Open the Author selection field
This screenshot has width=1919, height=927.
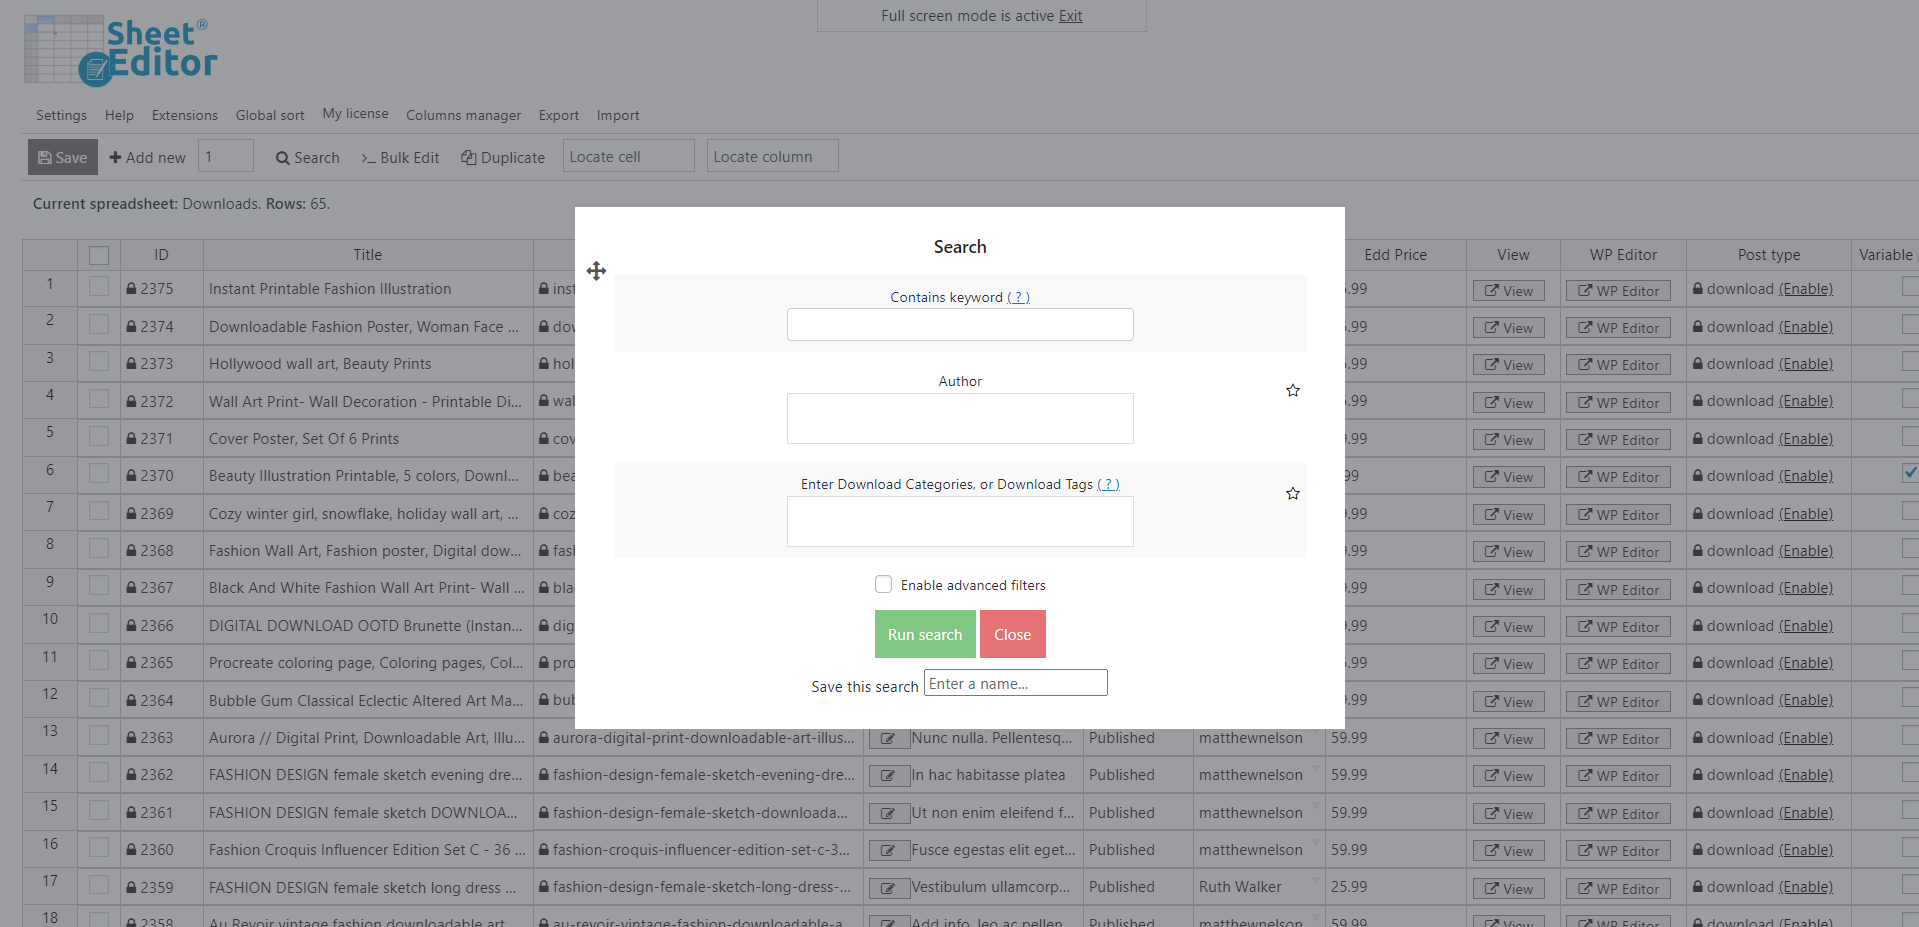pyautogui.click(x=959, y=418)
